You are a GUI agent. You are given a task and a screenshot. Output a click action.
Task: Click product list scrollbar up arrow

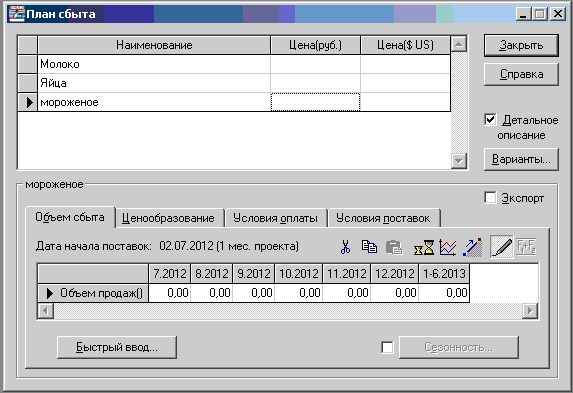tap(459, 45)
